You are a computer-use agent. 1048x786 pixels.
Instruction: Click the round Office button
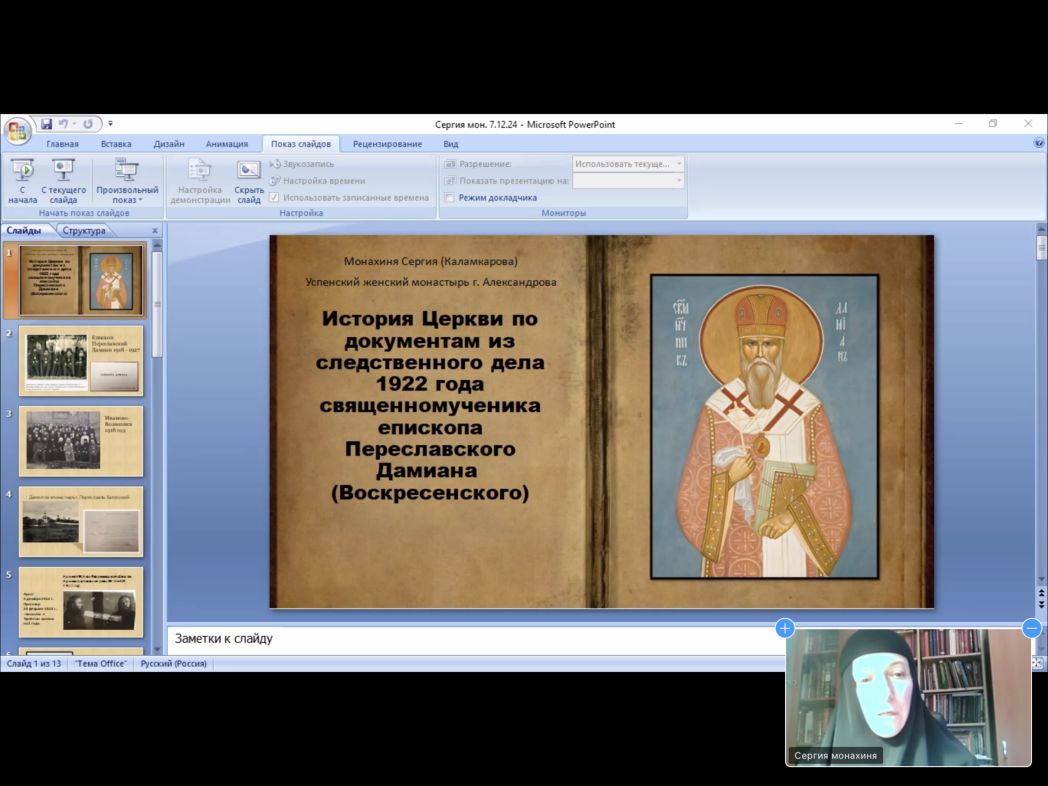(x=17, y=131)
